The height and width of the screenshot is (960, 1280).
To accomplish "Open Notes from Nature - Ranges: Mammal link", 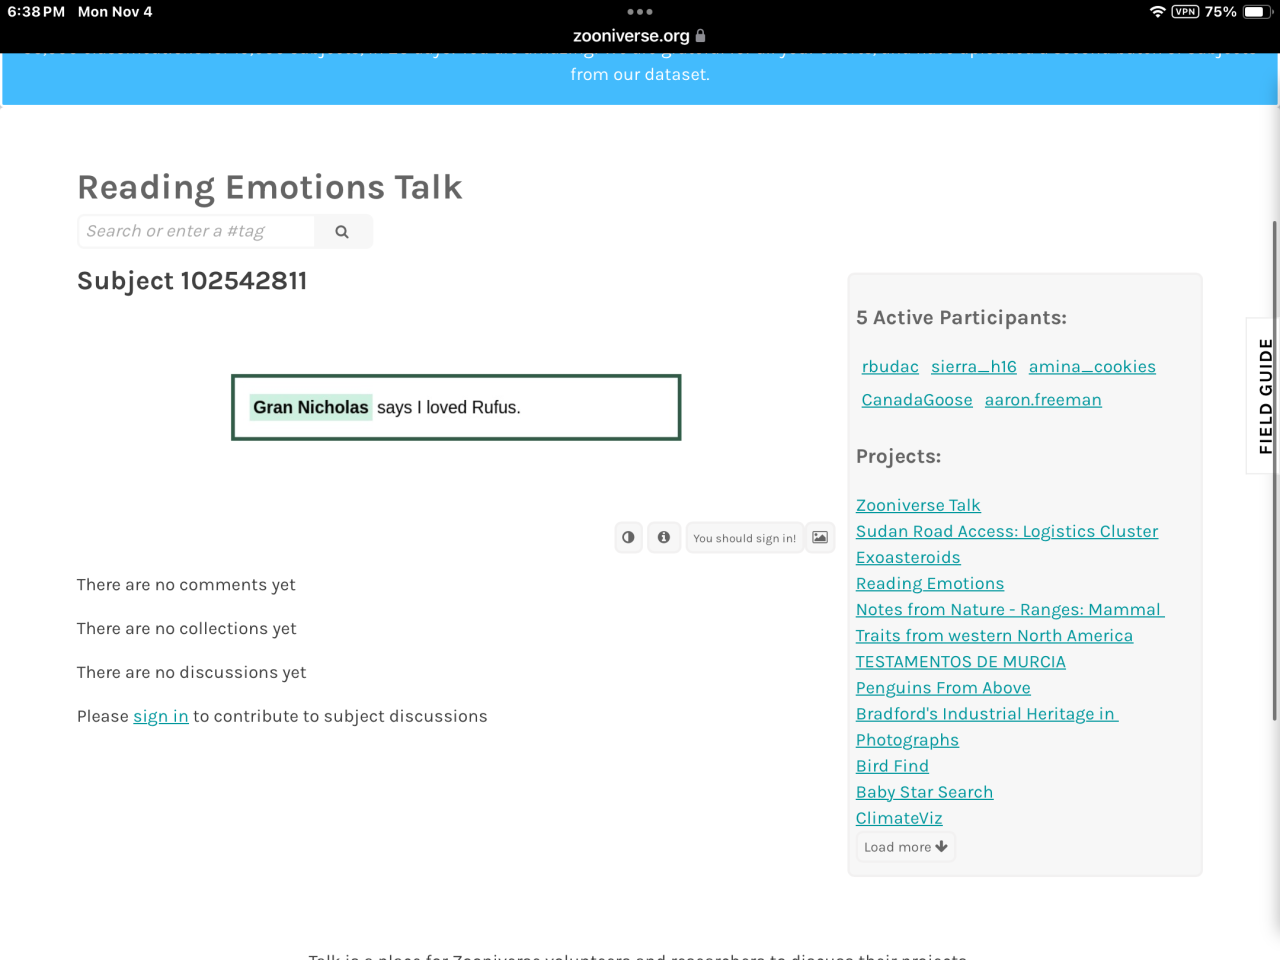I will [x=1010, y=610].
